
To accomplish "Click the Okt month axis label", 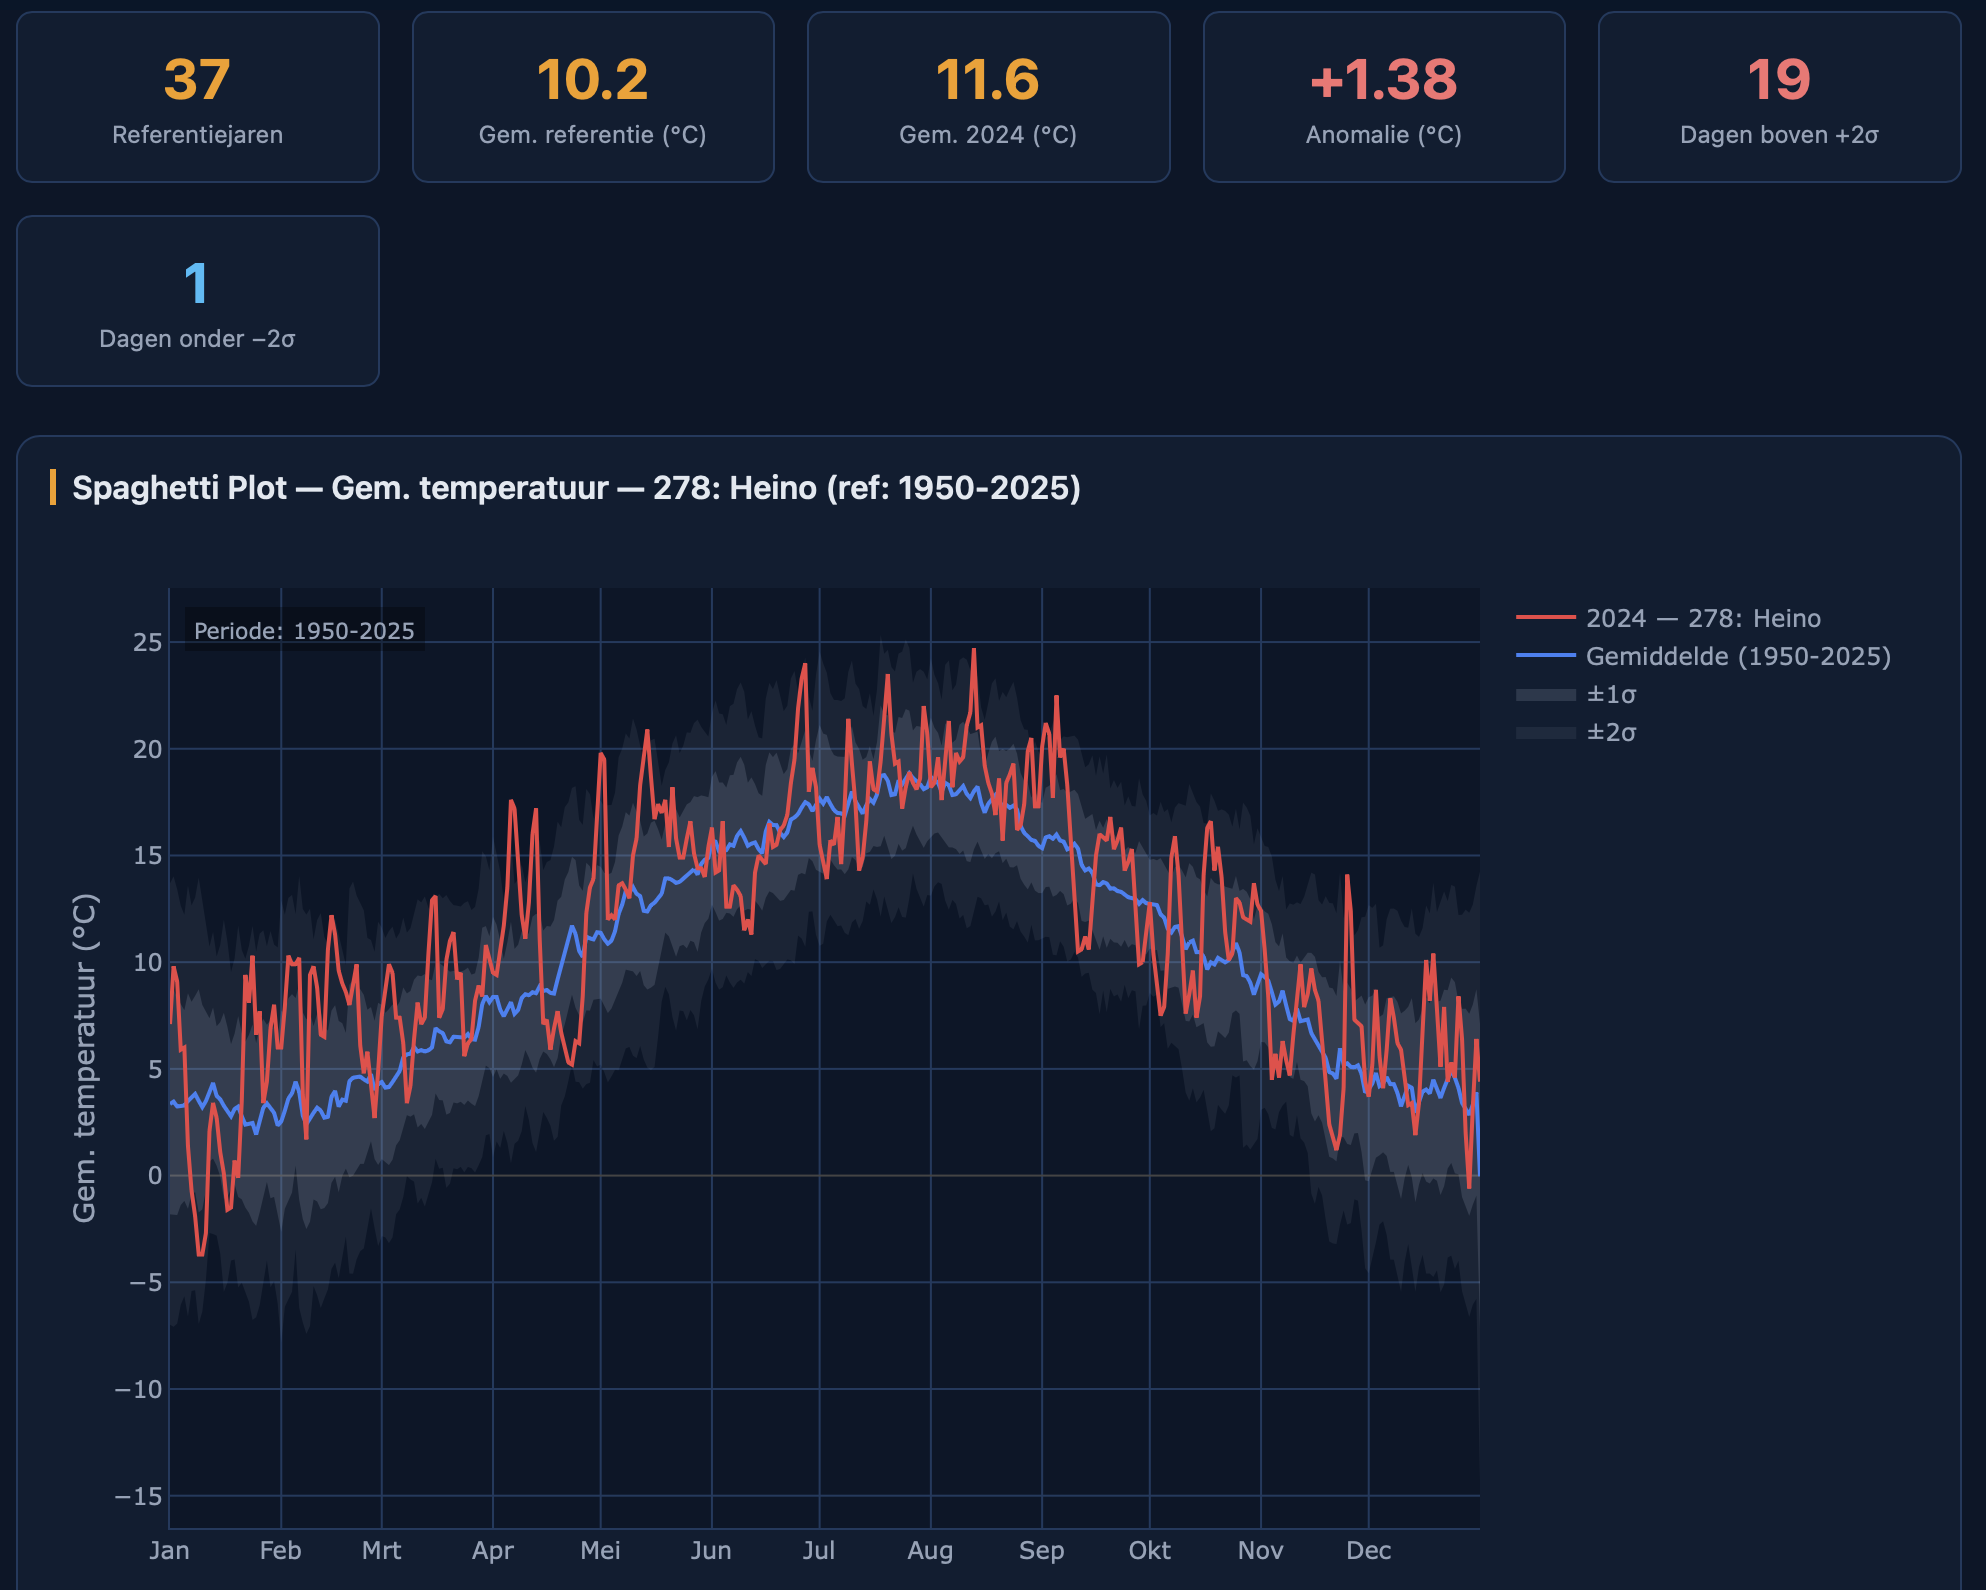I will 1149,1550.
